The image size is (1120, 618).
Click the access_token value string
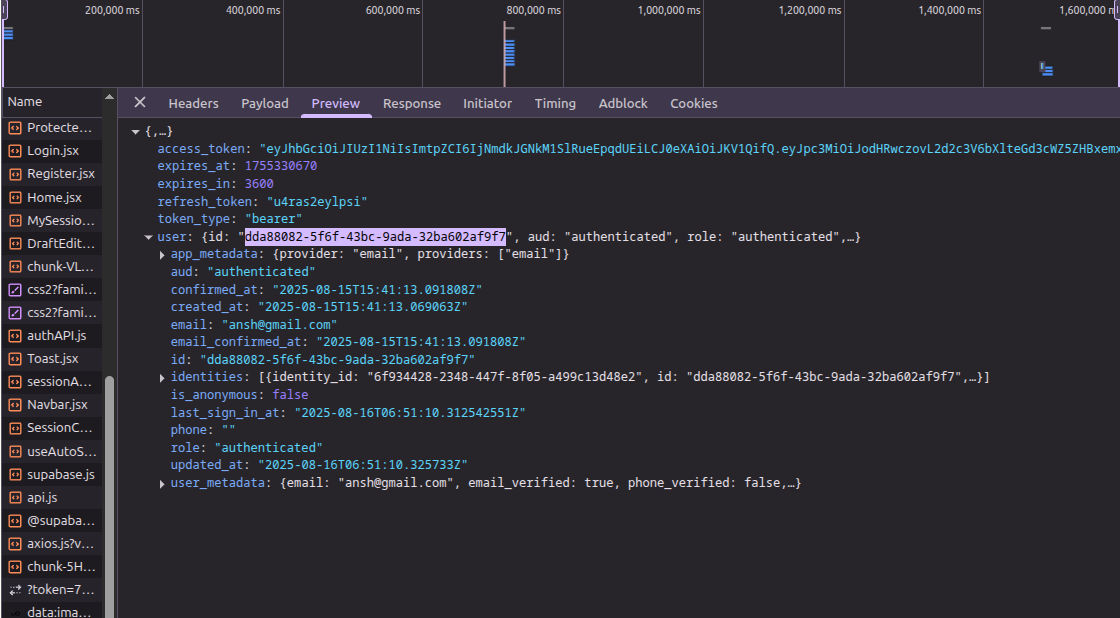click(689, 149)
